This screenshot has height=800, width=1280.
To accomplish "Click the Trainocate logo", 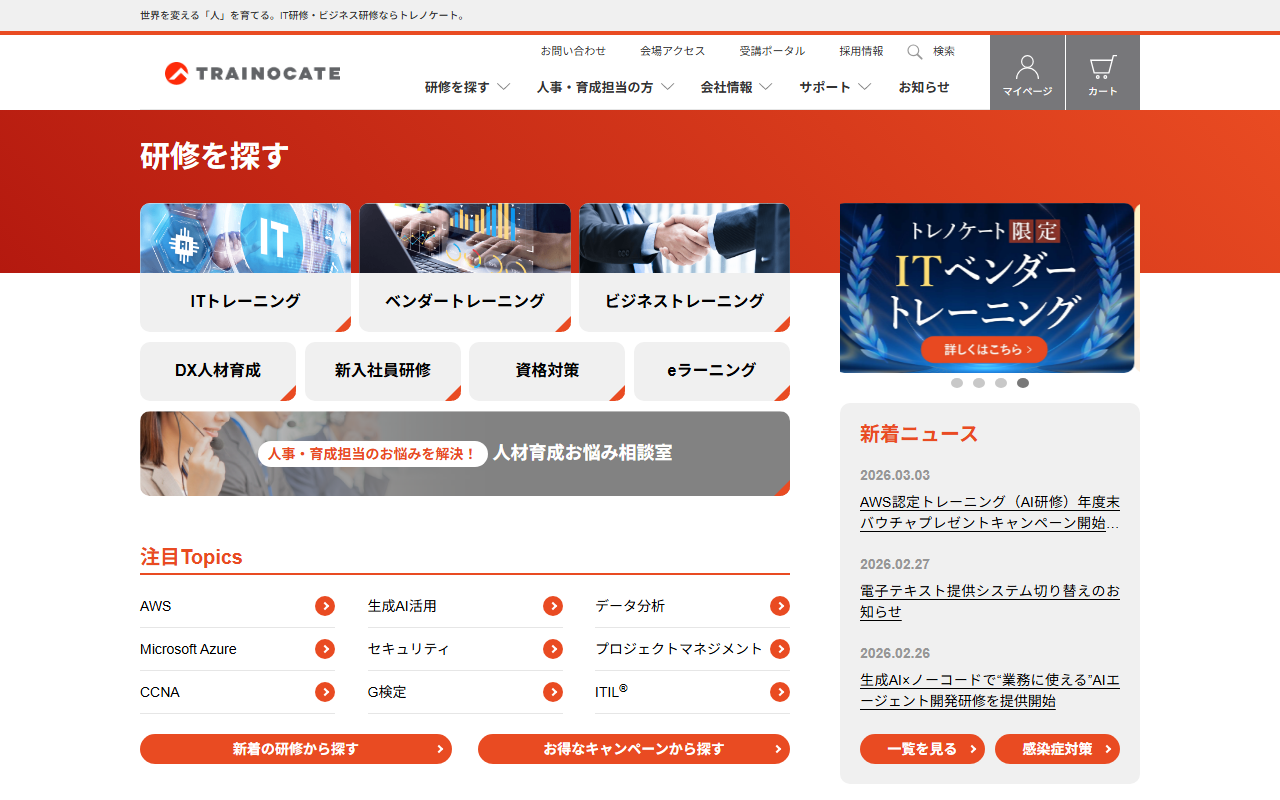I will (253, 73).
